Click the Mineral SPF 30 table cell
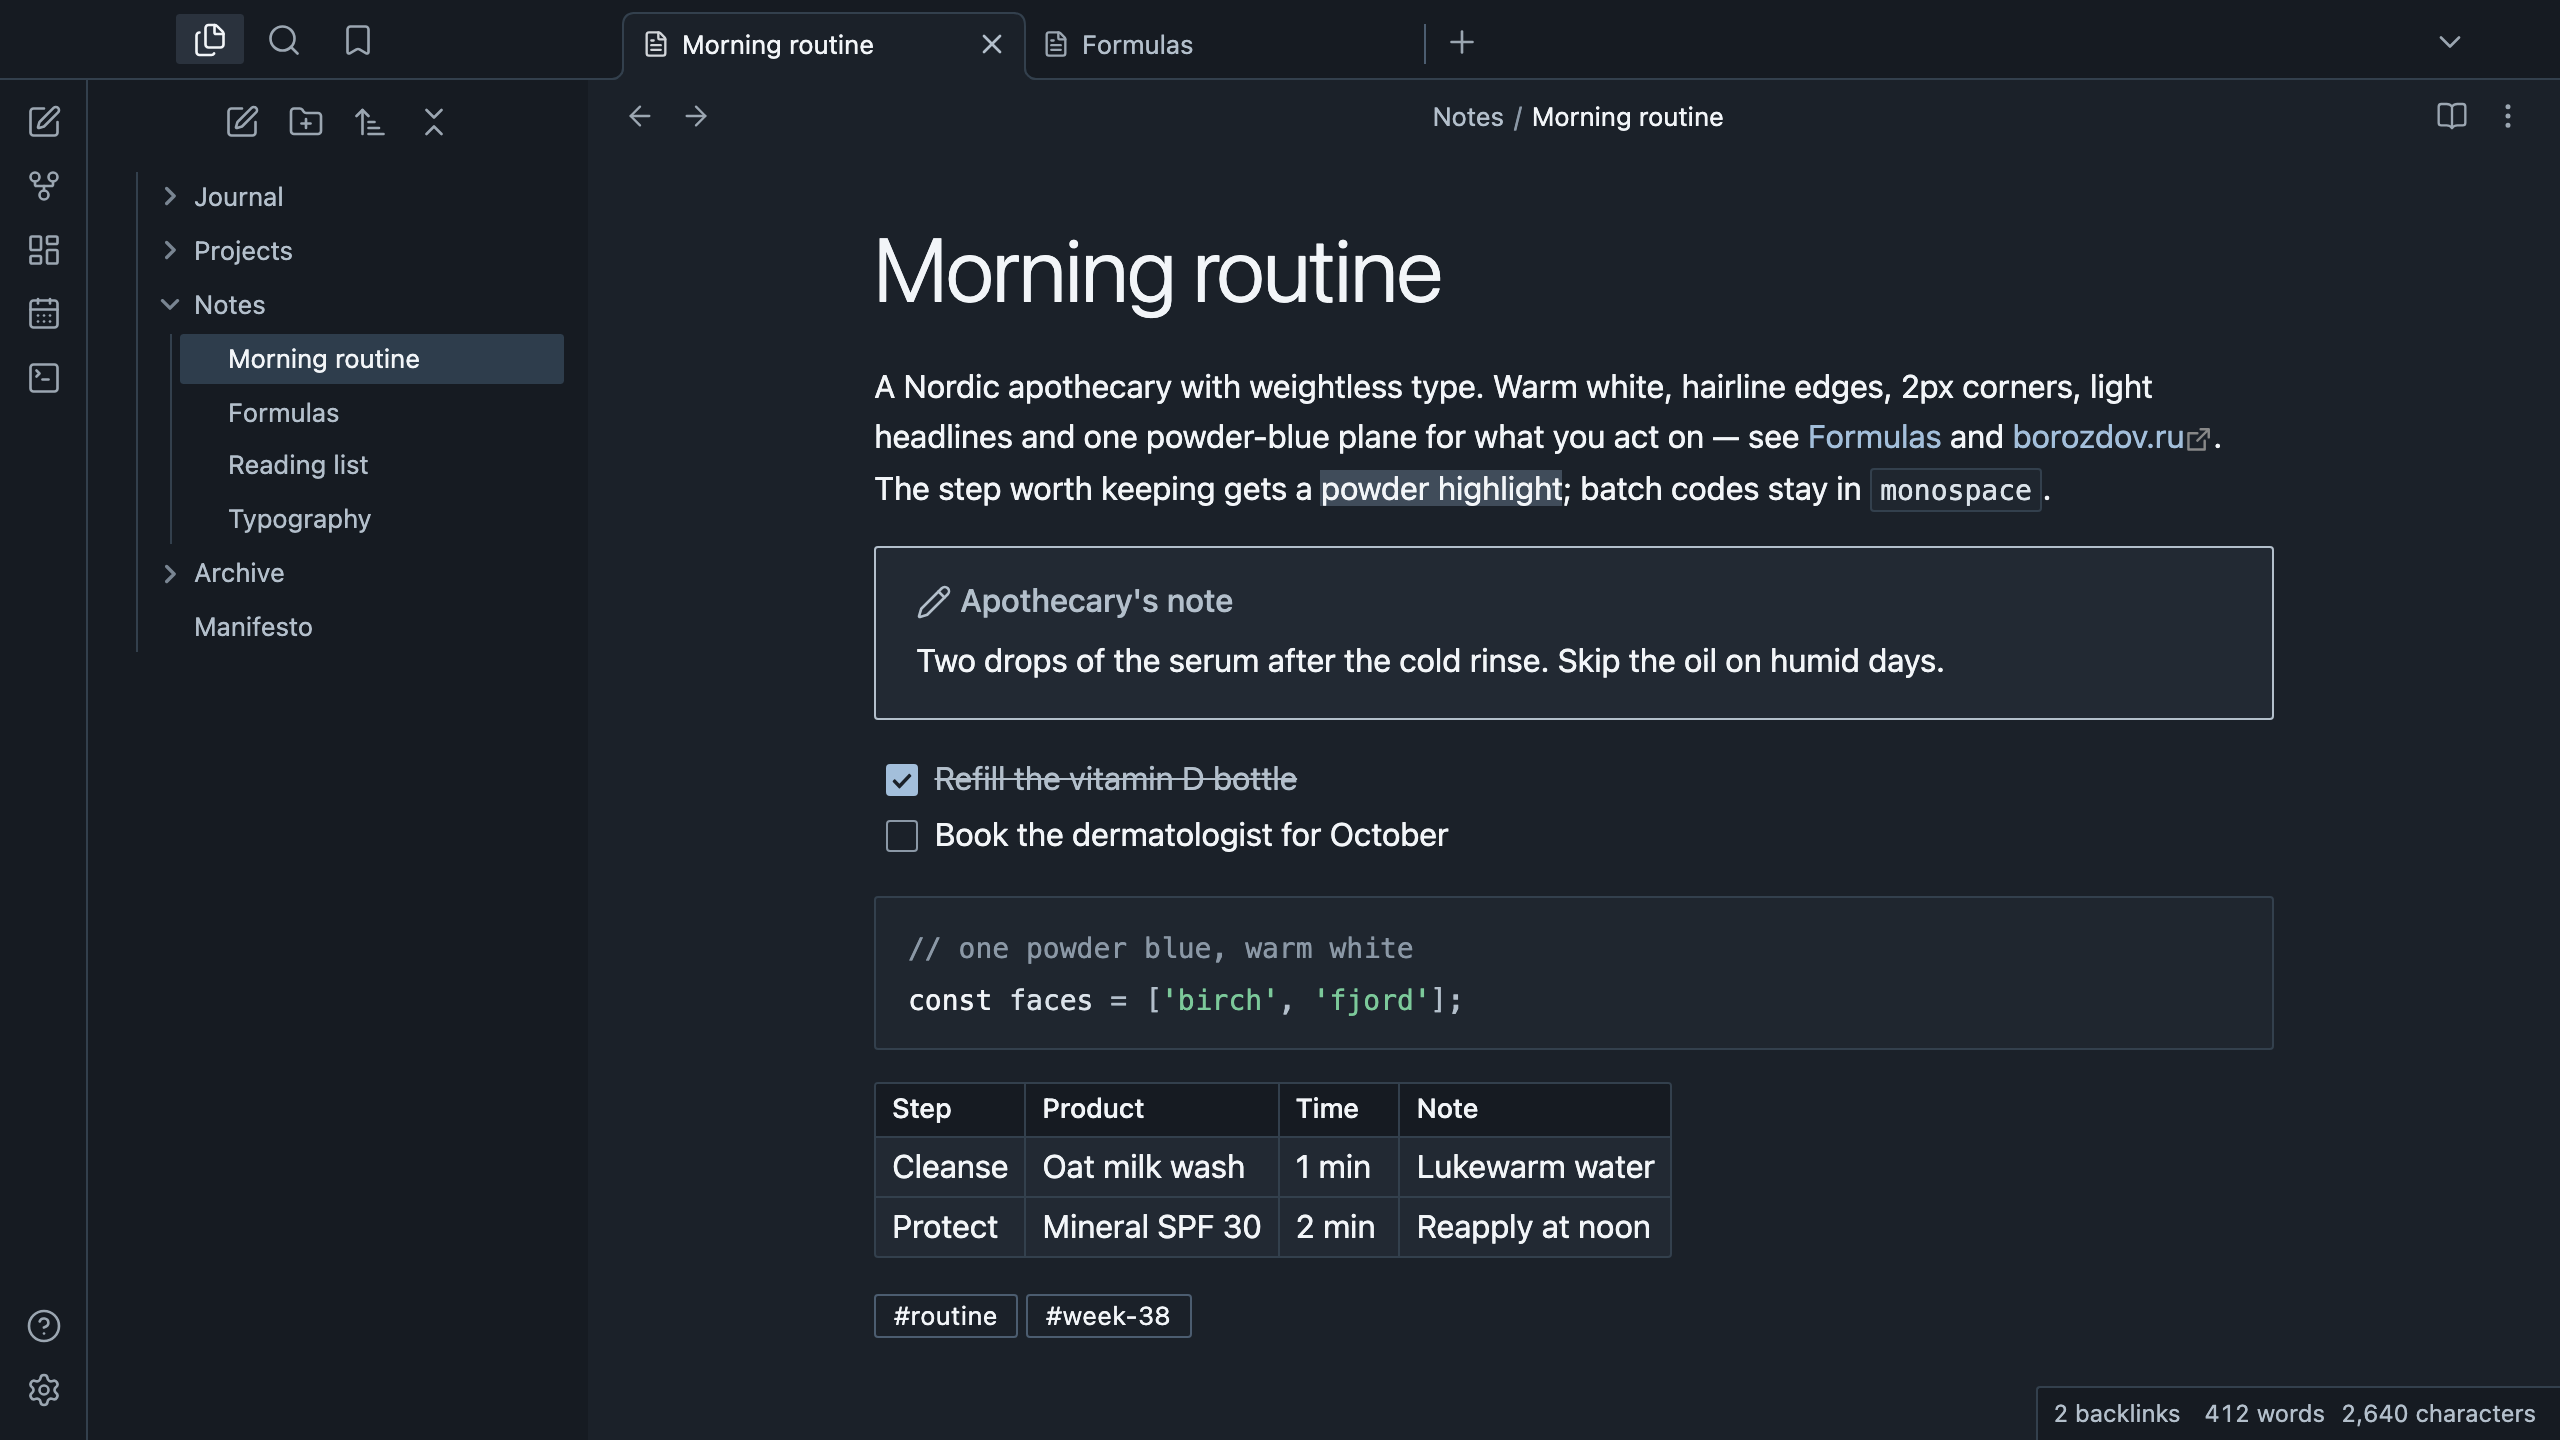 [1152, 1227]
